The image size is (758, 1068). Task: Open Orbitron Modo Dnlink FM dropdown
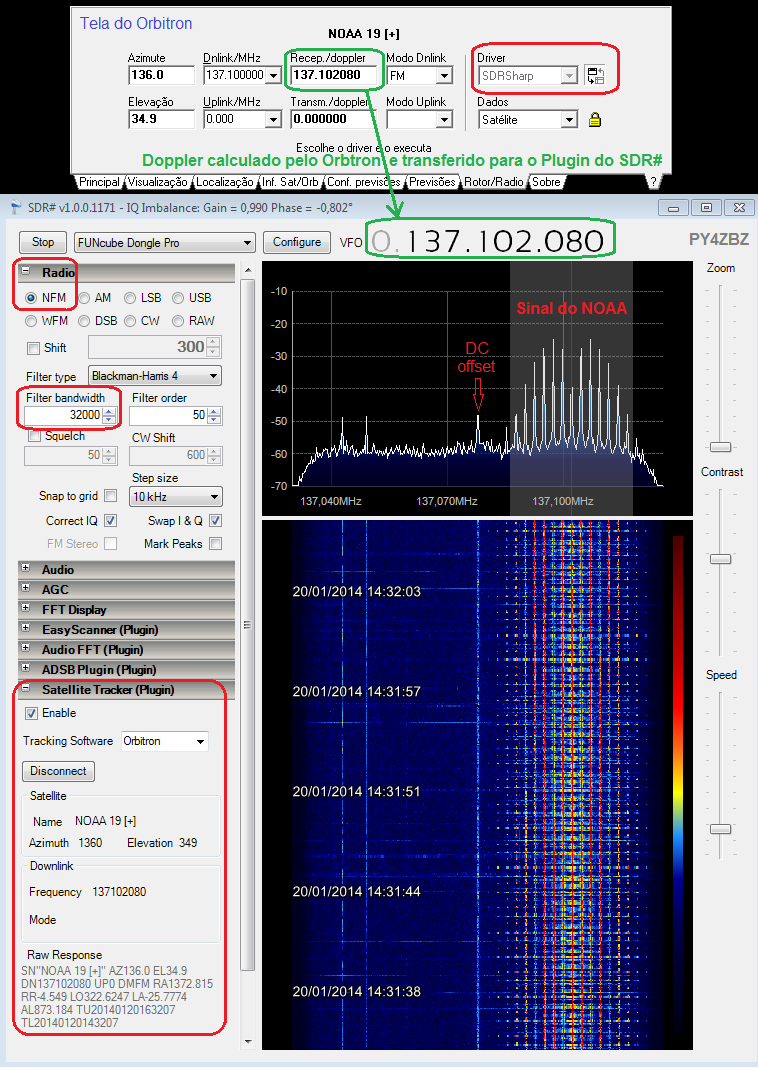tap(445, 76)
